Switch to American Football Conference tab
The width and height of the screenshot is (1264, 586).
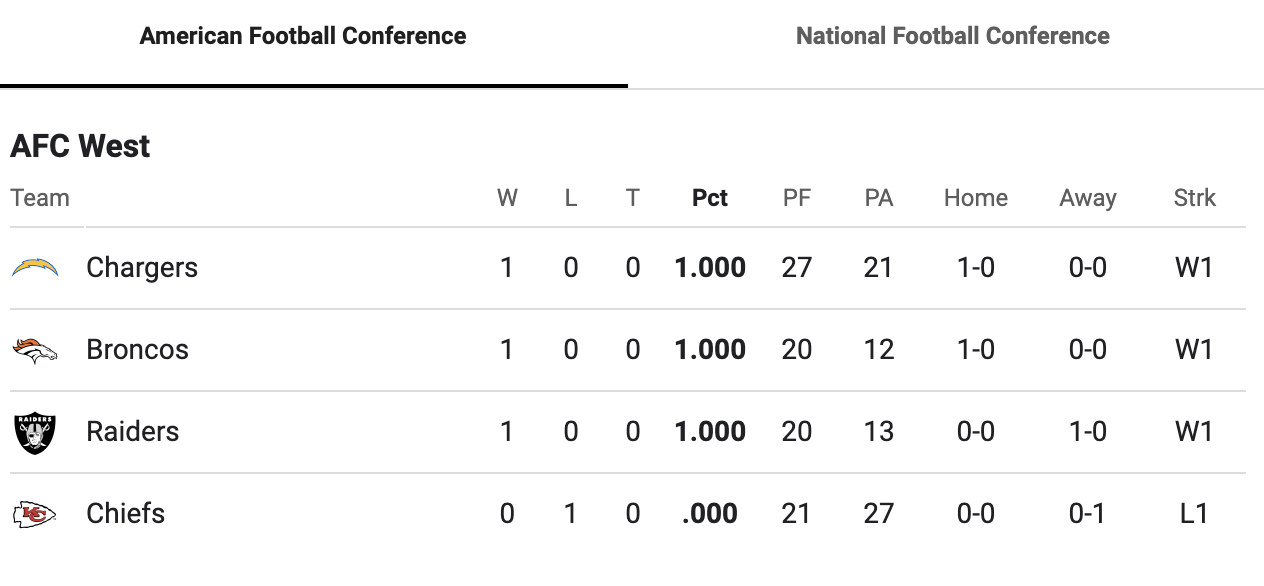pos(303,37)
